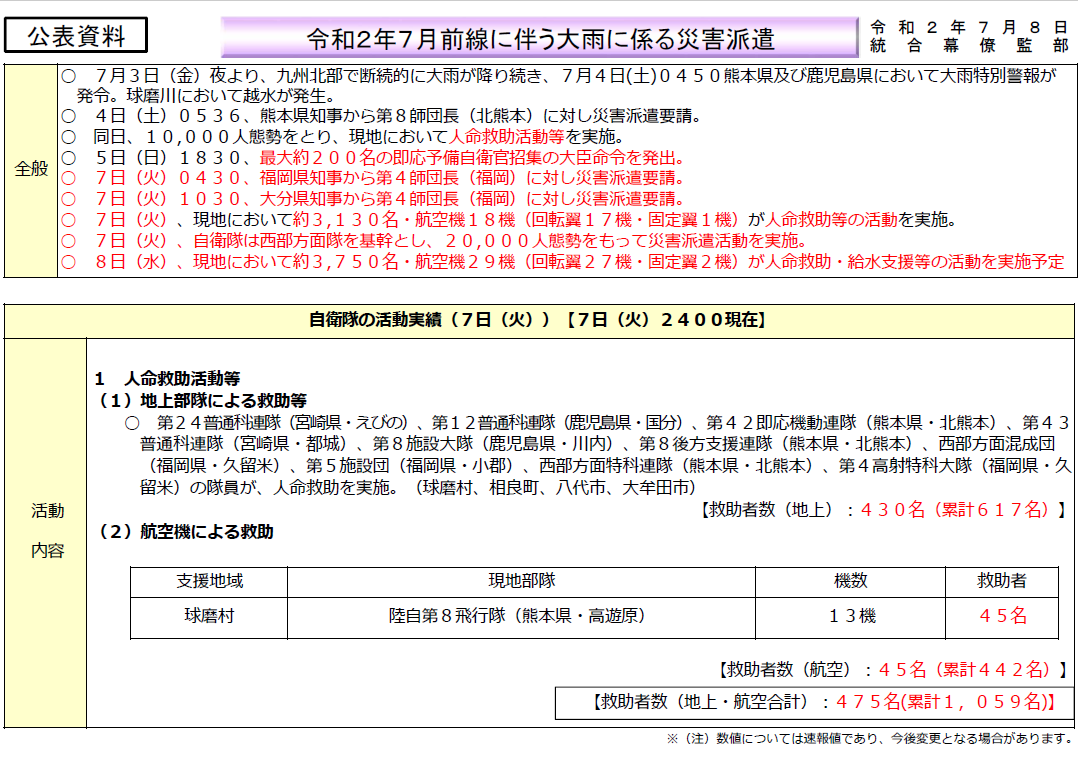Click the 13機 table cell
Viewport: 1078px width, 763px height.
click(850, 617)
